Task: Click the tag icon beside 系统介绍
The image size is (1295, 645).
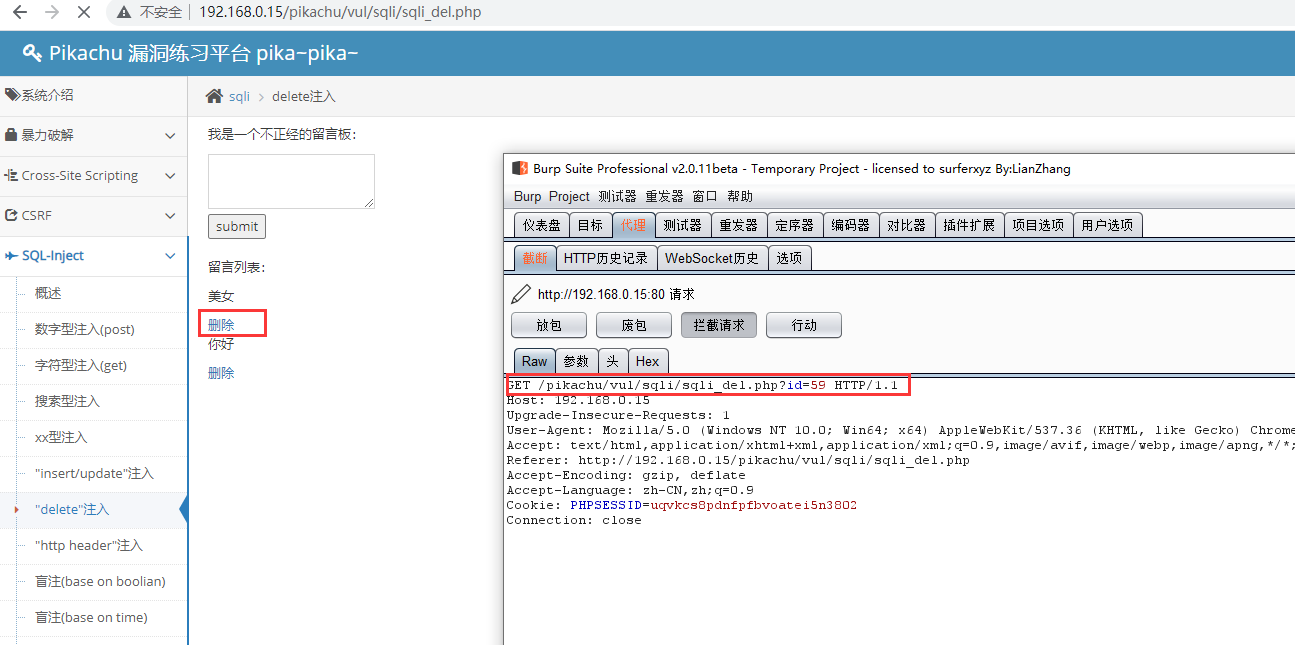Action: 12,95
